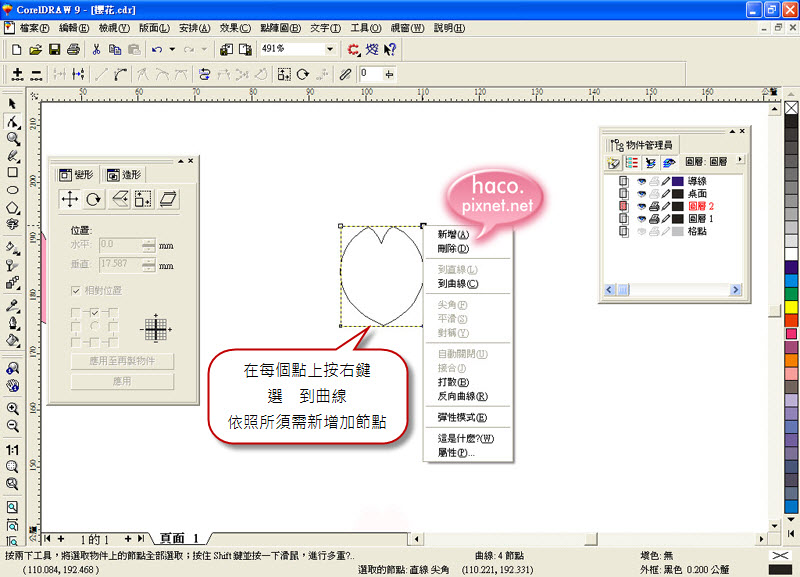
Task: Select the Shape node-edit tool
Action: pyautogui.click(x=12, y=121)
